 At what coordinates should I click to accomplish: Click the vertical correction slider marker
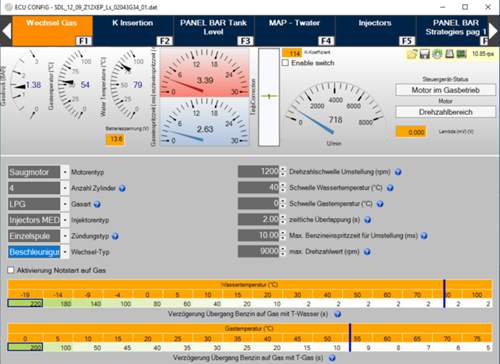coord(269,97)
